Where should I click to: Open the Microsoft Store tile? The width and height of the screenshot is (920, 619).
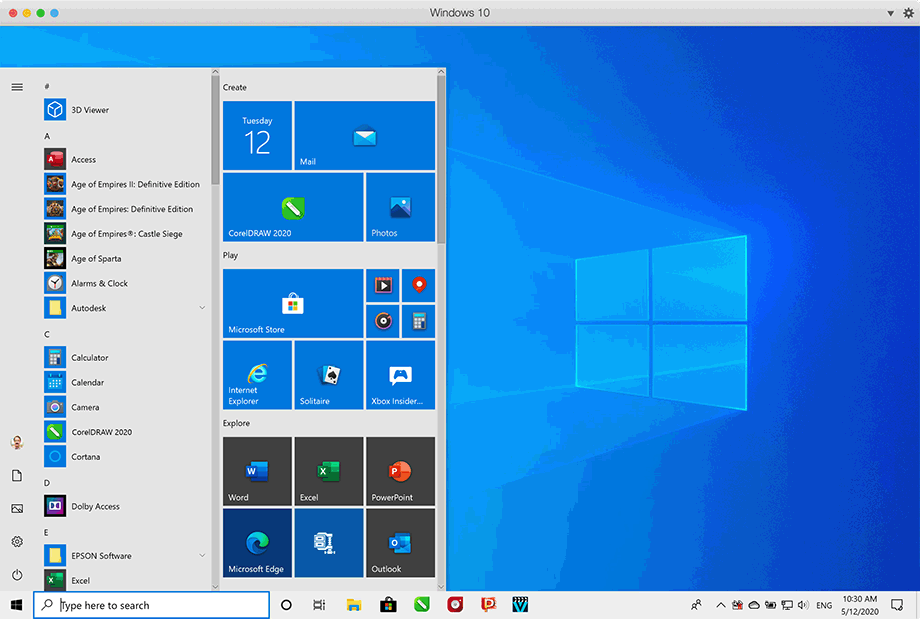pyautogui.click(x=293, y=303)
